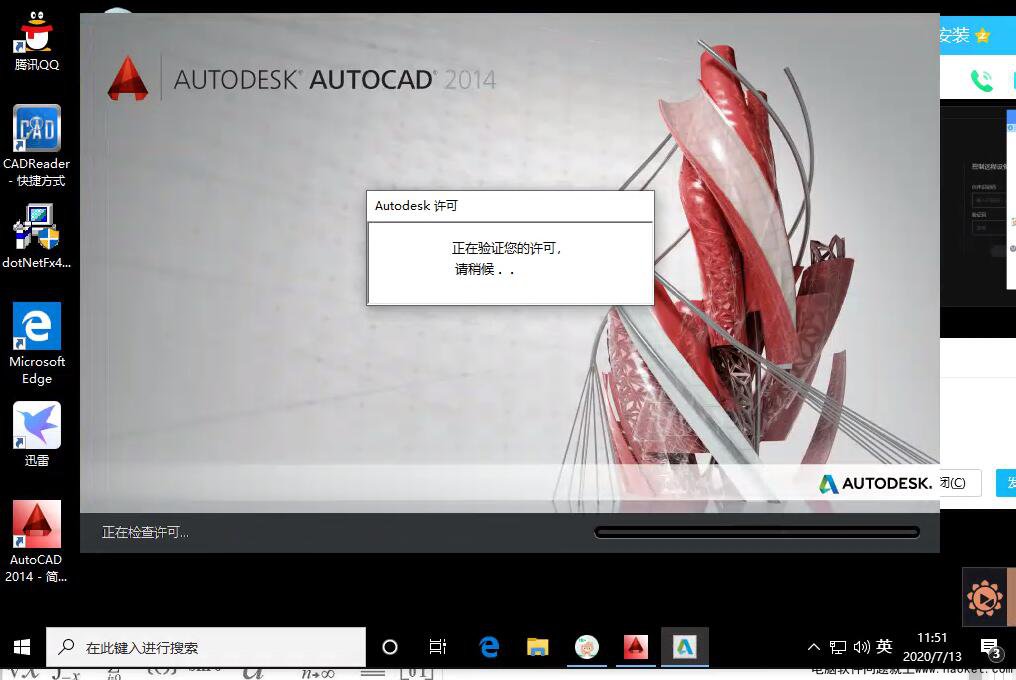Click the taskbar search box
Screen dimensions: 1016x680
(206, 647)
